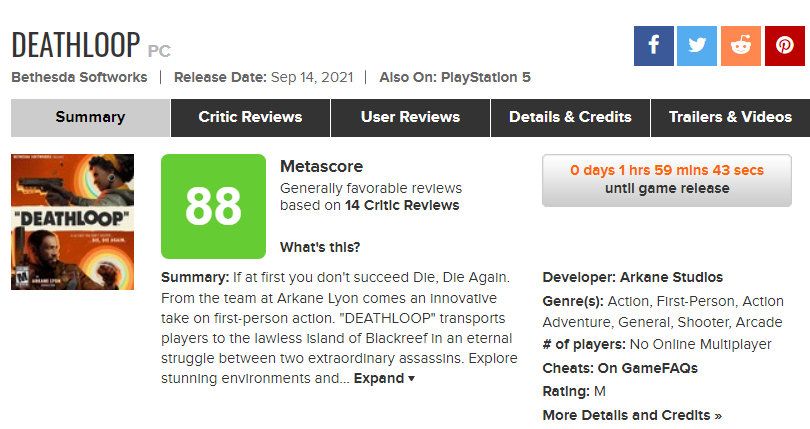810x429 pixels.
Task: Switch to the Critic Reviews tab
Action: (250, 117)
